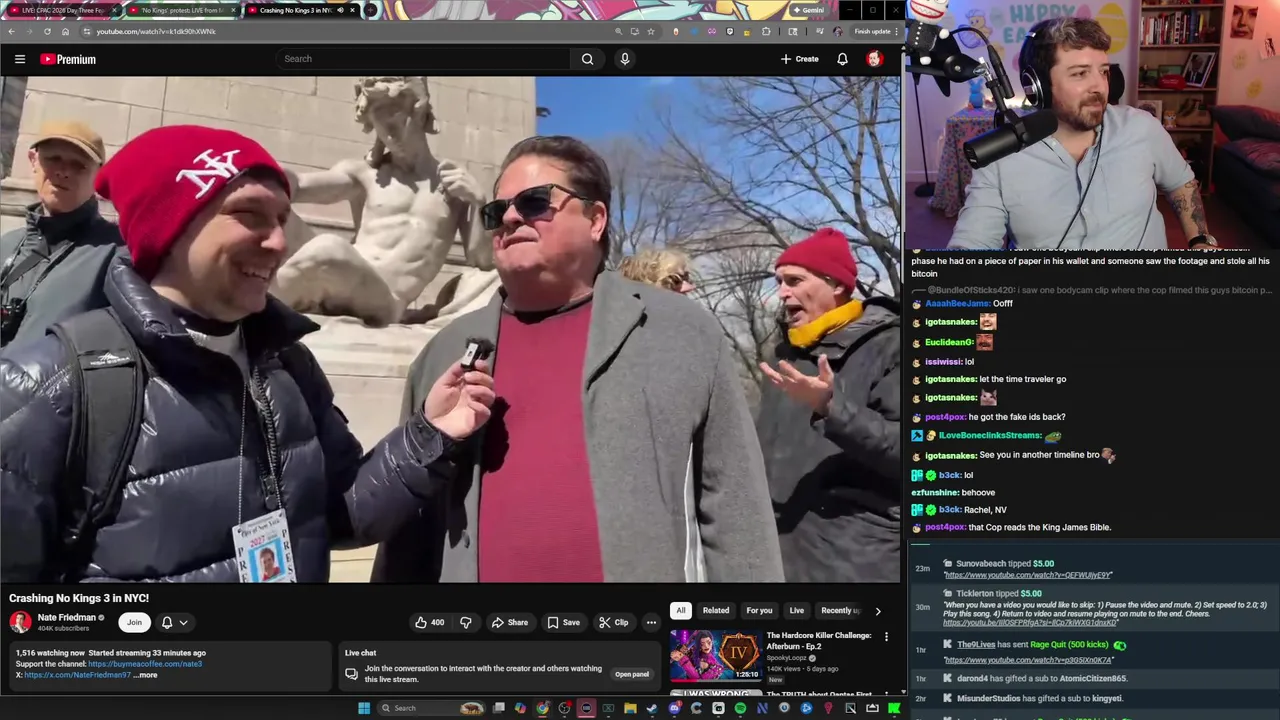Viewport: 1280px width, 720px height.
Task: Select the Live filter chip
Action: point(797,610)
